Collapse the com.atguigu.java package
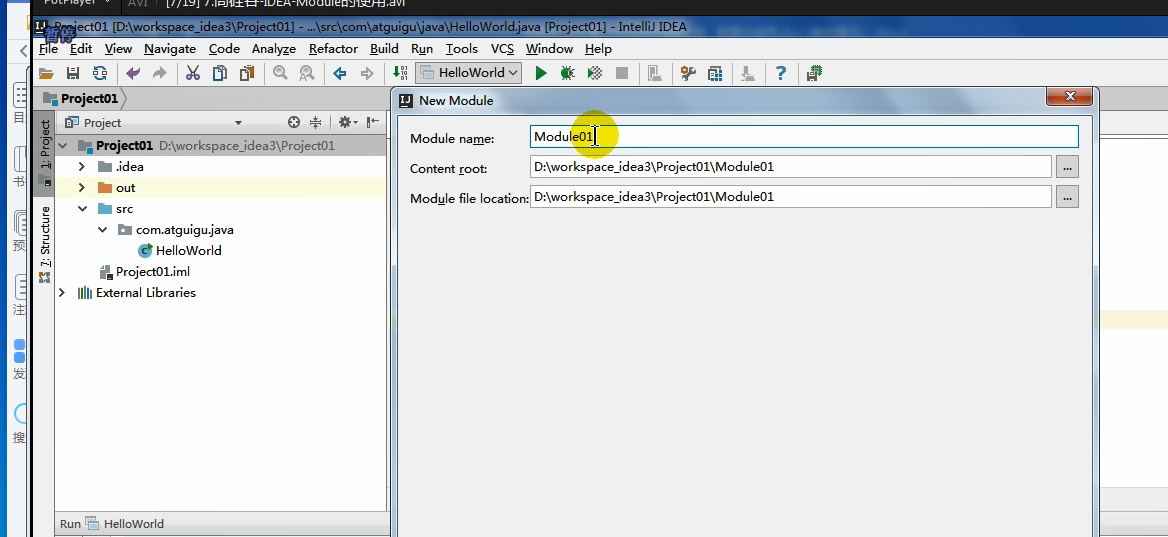This screenshot has height=537, width=1168. pos(102,229)
